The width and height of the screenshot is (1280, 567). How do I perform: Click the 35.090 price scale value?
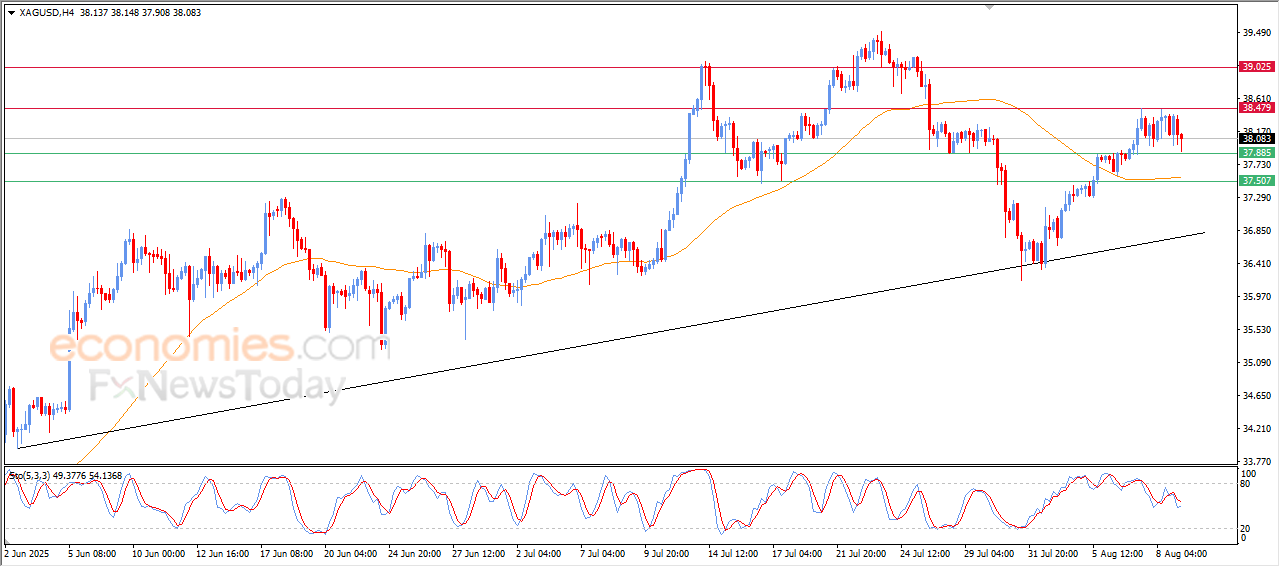click(1257, 363)
